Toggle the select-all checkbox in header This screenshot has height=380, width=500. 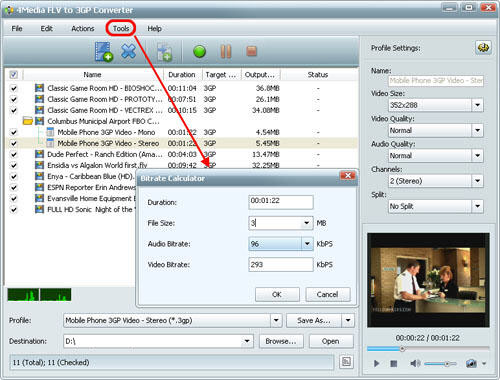(x=14, y=74)
